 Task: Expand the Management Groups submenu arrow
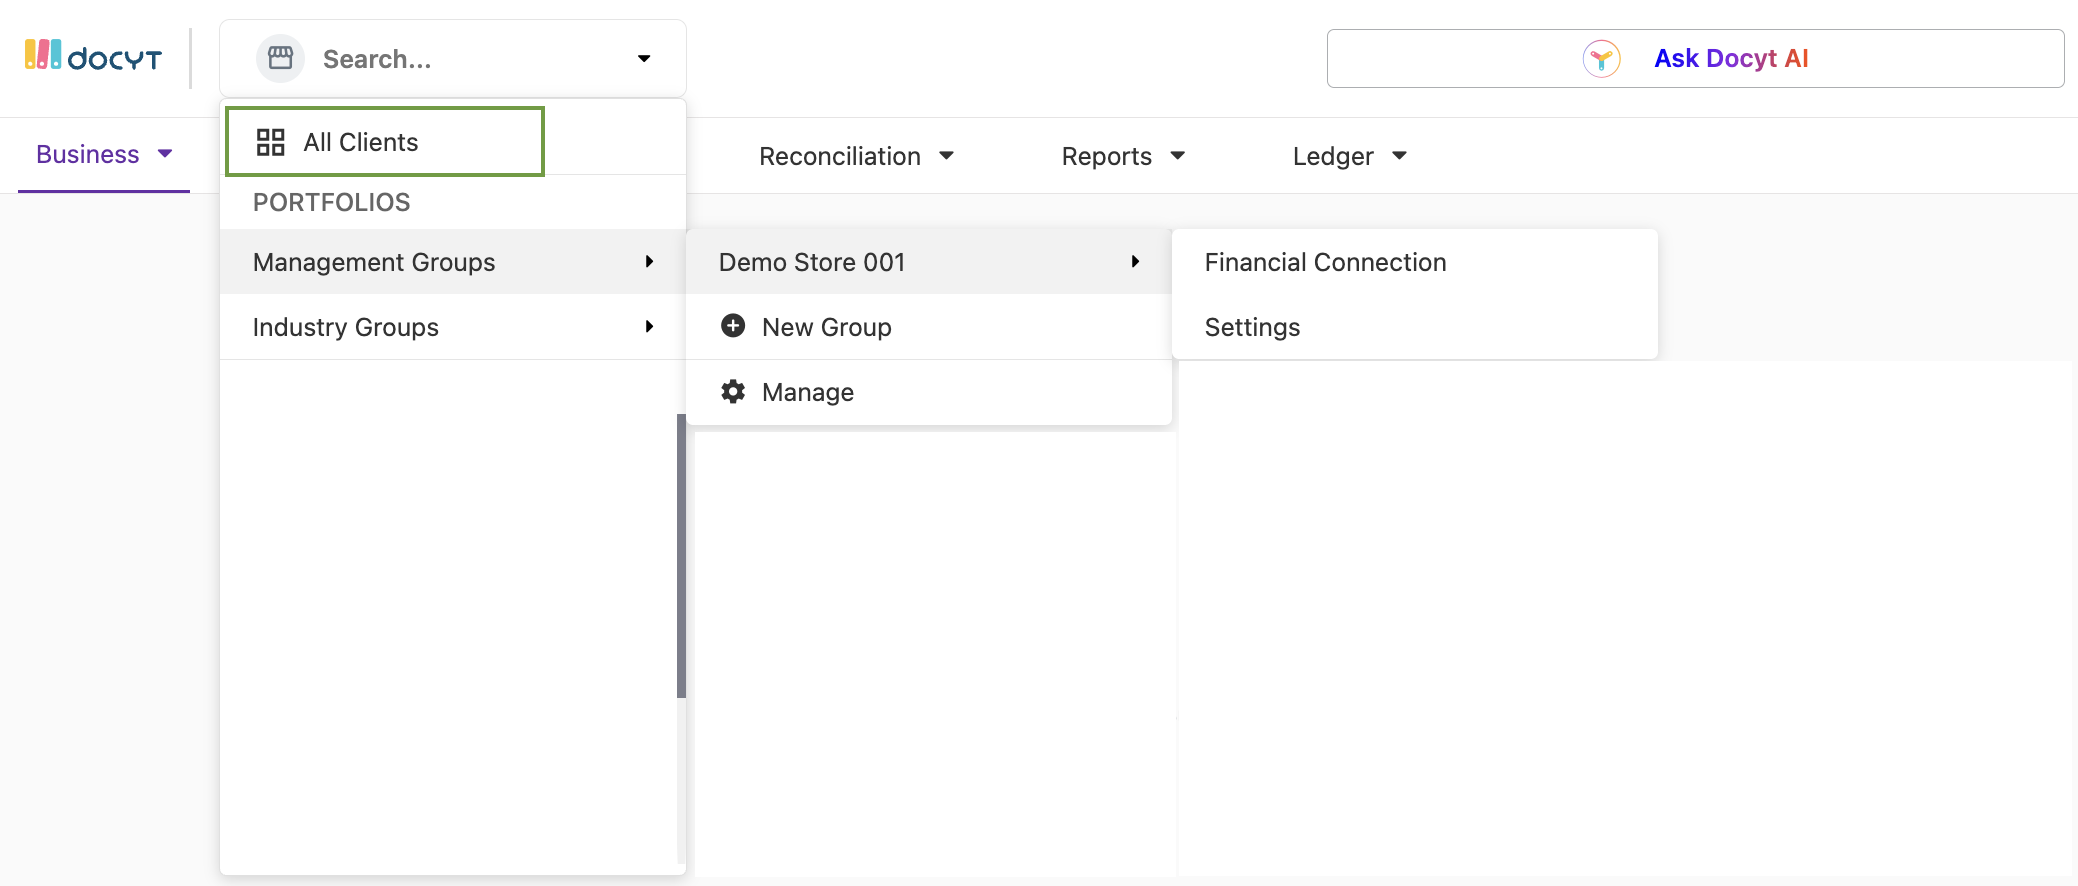[x=649, y=262]
